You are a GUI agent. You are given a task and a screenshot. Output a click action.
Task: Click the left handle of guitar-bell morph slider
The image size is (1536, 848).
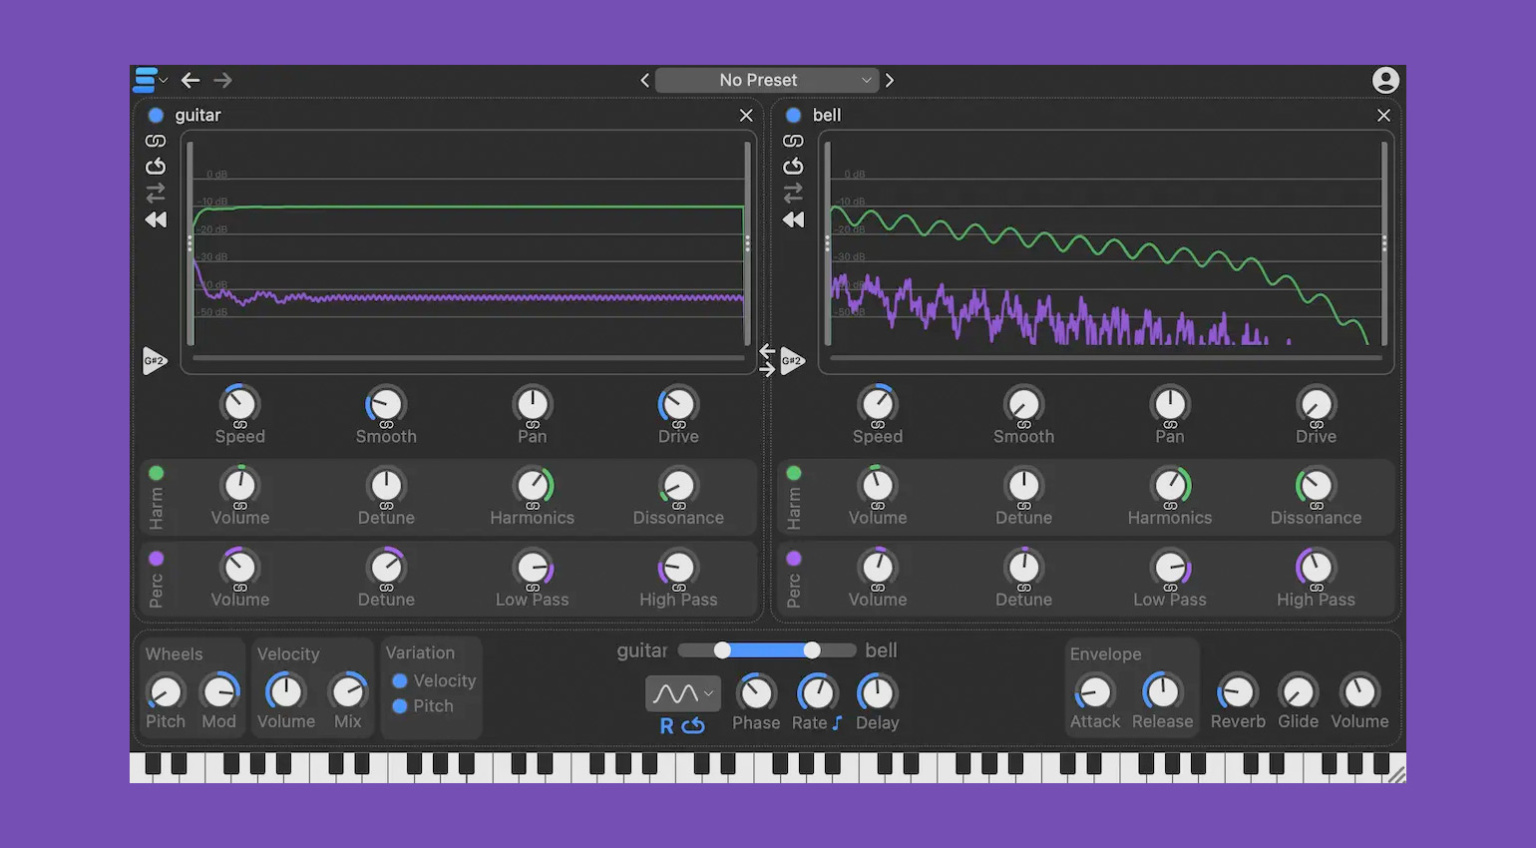coord(722,651)
